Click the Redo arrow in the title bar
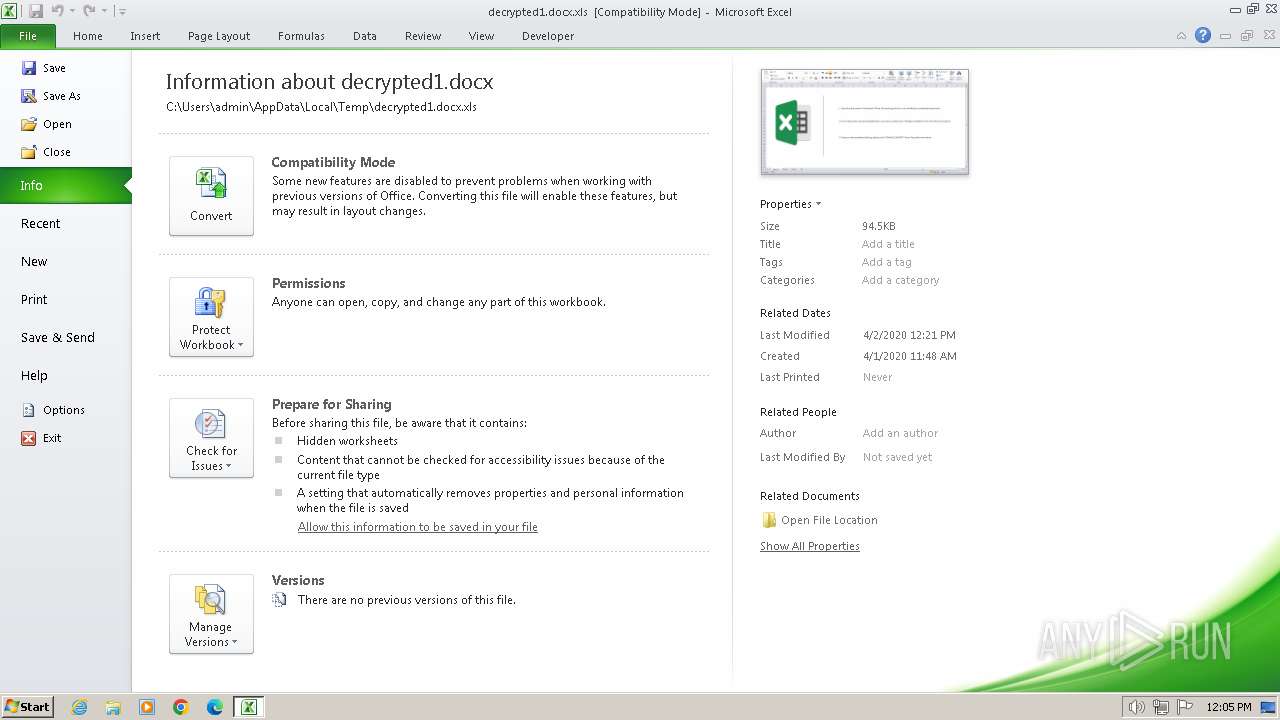This screenshot has height=720, width=1280. pyautogui.click(x=89, y=11)
